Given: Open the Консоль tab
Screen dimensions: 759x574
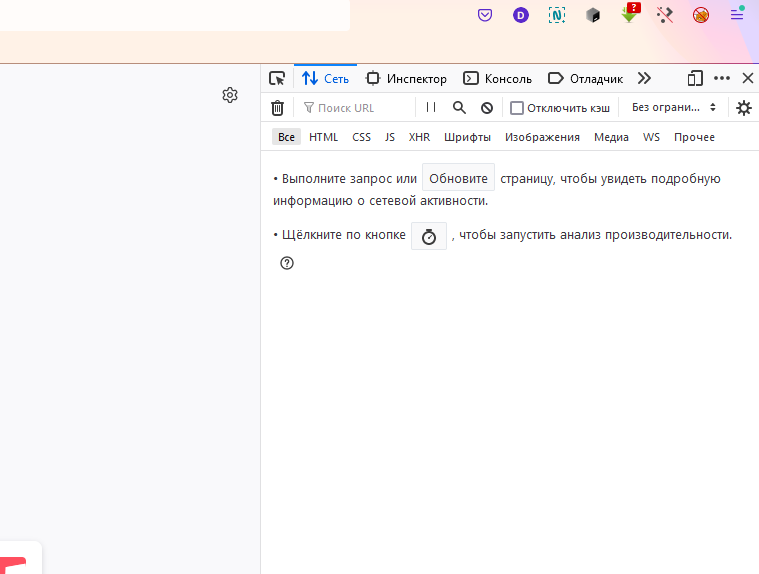Looking at the screenshot, I should [498, 78].
